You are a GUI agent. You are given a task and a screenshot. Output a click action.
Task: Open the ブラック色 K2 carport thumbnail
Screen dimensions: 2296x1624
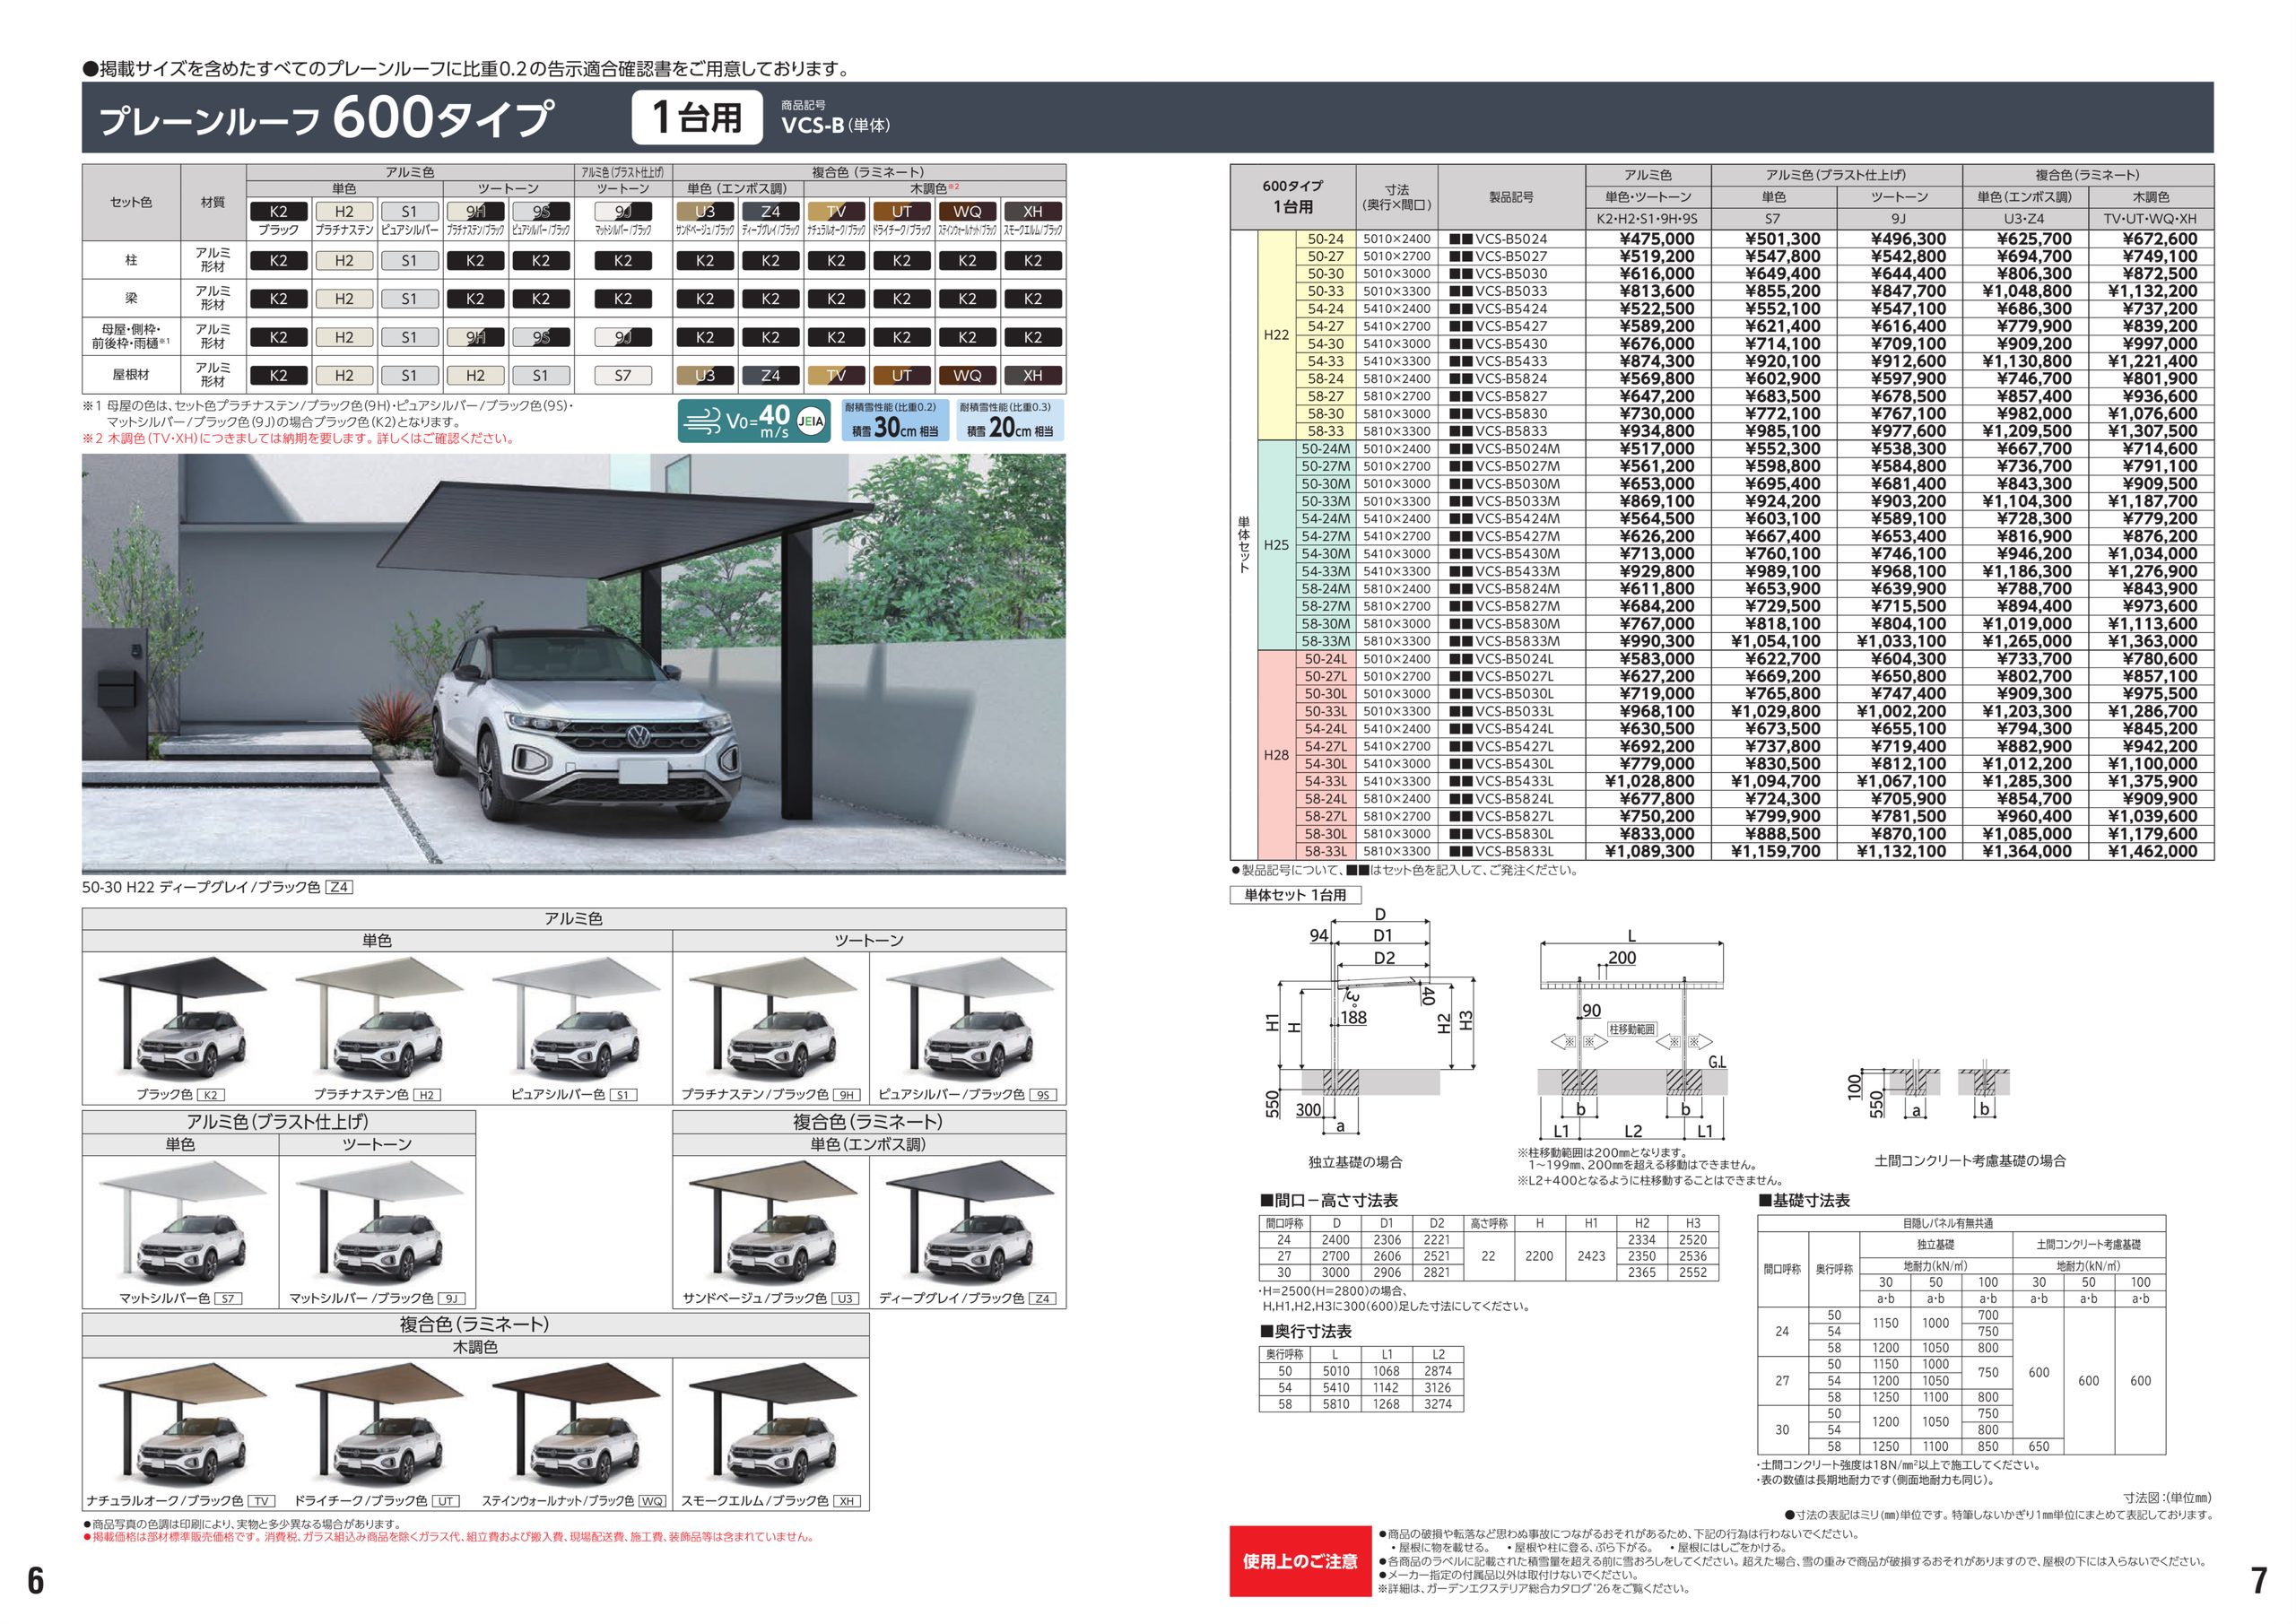181,1019
